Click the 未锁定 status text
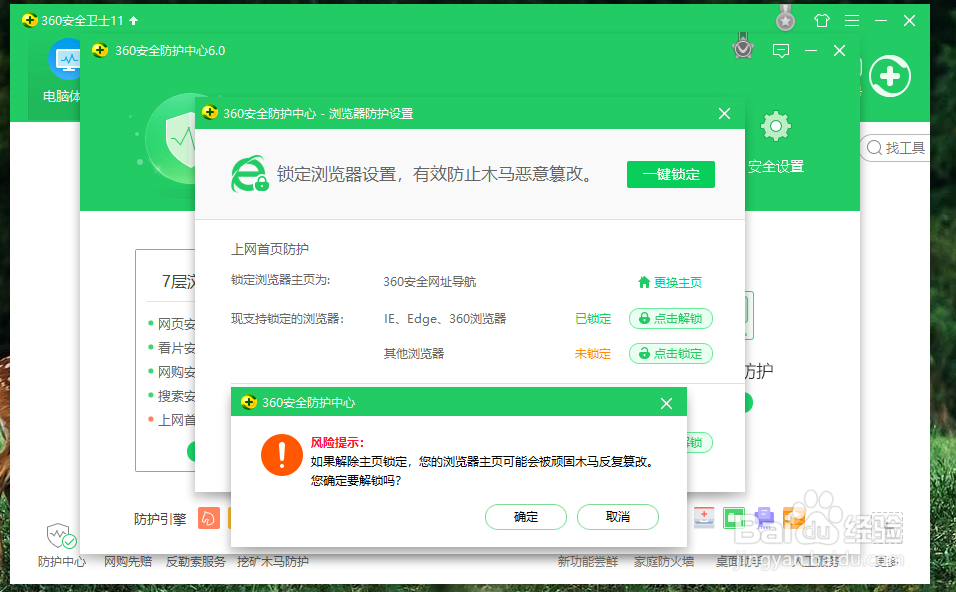Viewport: 956px width, 592px height. click(x=593, y=354)
